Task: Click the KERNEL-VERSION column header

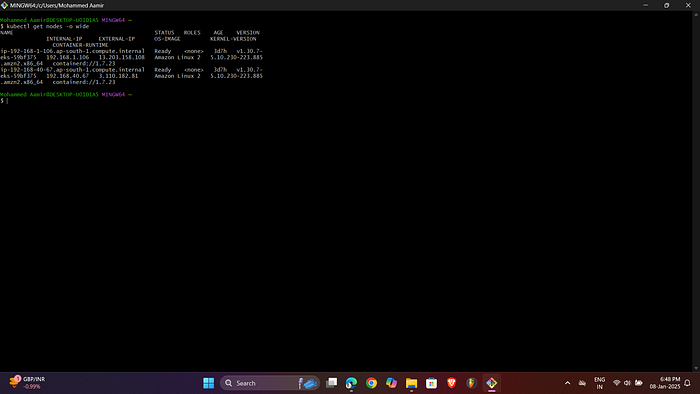Action: (233, 39)
